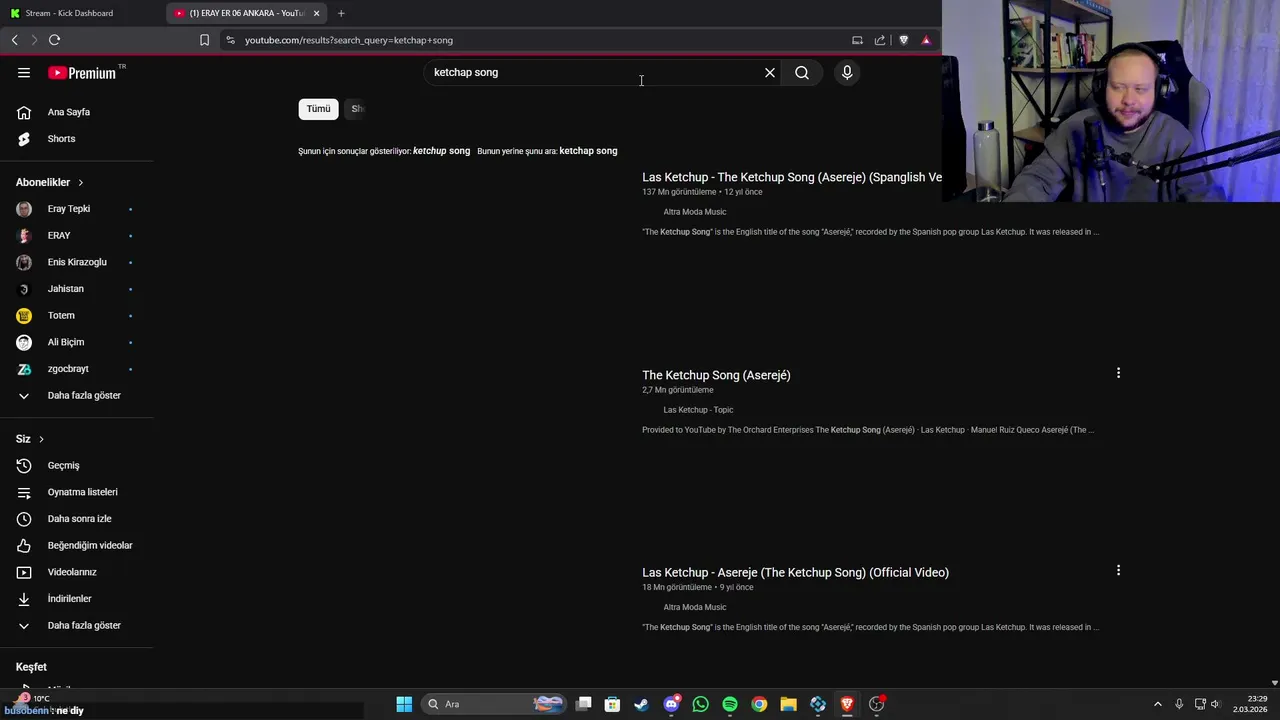Expand the Abonelikler section
Image resolution: width=1280 pixels, height=720 pixels.
pyautogui.click(x=50, y=182)
